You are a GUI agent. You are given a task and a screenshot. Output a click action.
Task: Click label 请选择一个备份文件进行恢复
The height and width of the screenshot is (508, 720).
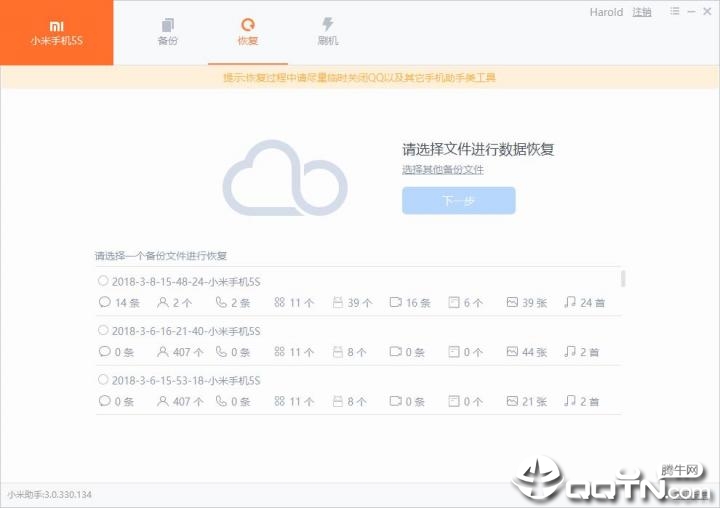(161, 256)
